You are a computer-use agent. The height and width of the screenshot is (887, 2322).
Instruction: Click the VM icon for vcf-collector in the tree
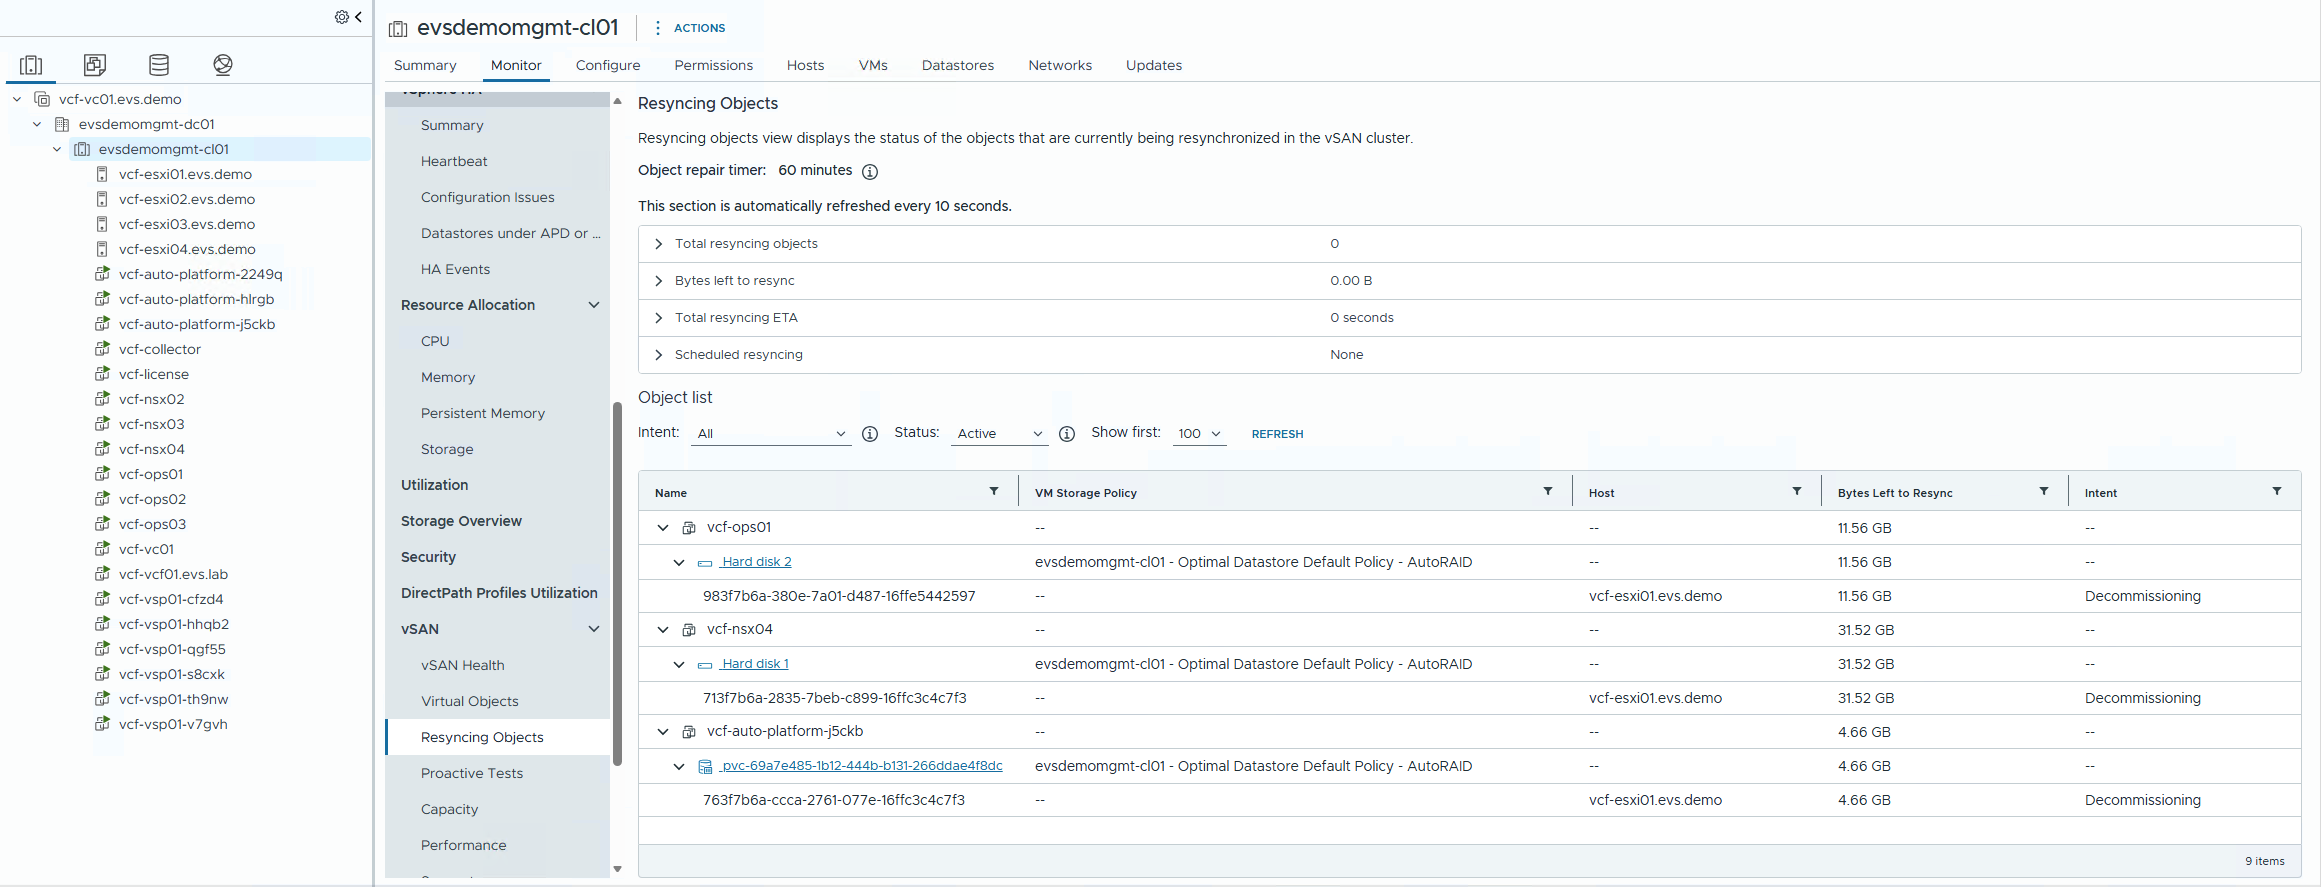pos(102,349)
